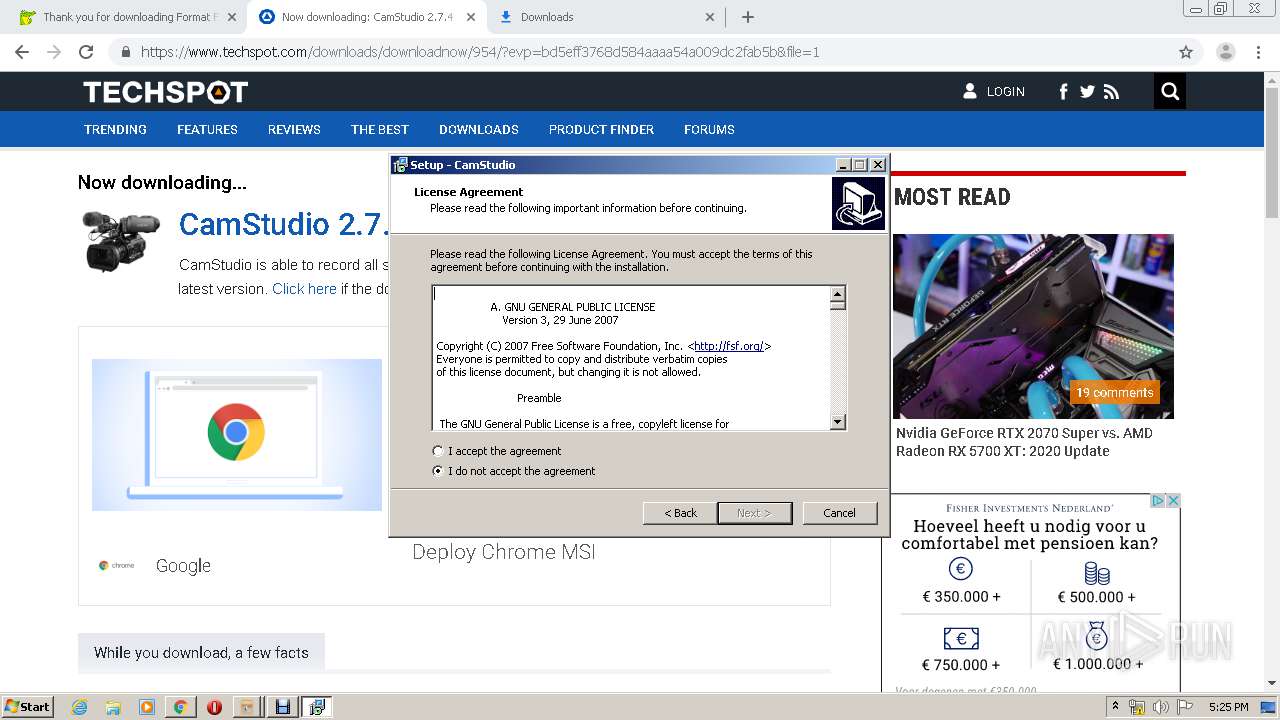Open the TRENDING menu item
The width and height of the screenshot is (1280, 720).
[x=115, y=130]
